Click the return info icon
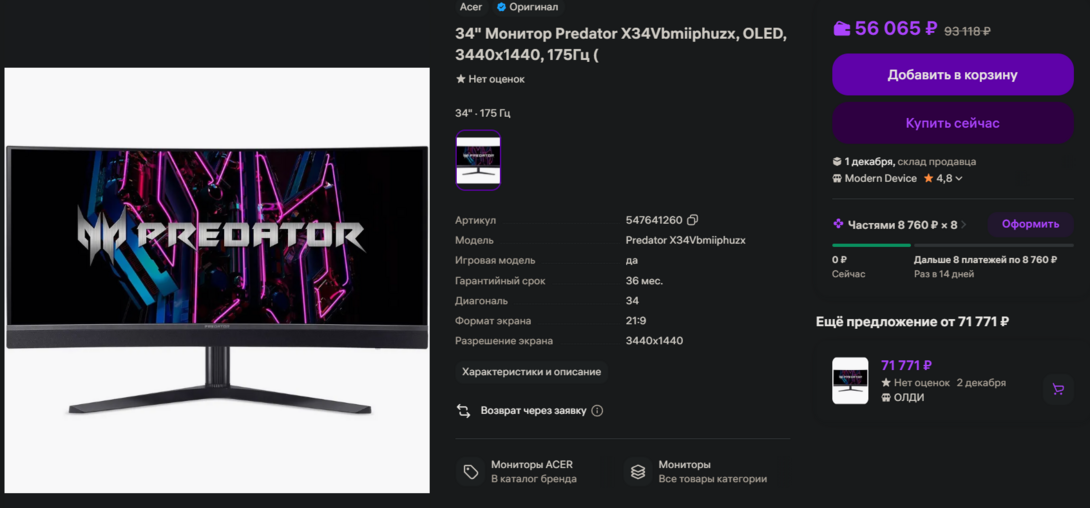The height and width of the screenshot is (508, 1090). (597, 411)
